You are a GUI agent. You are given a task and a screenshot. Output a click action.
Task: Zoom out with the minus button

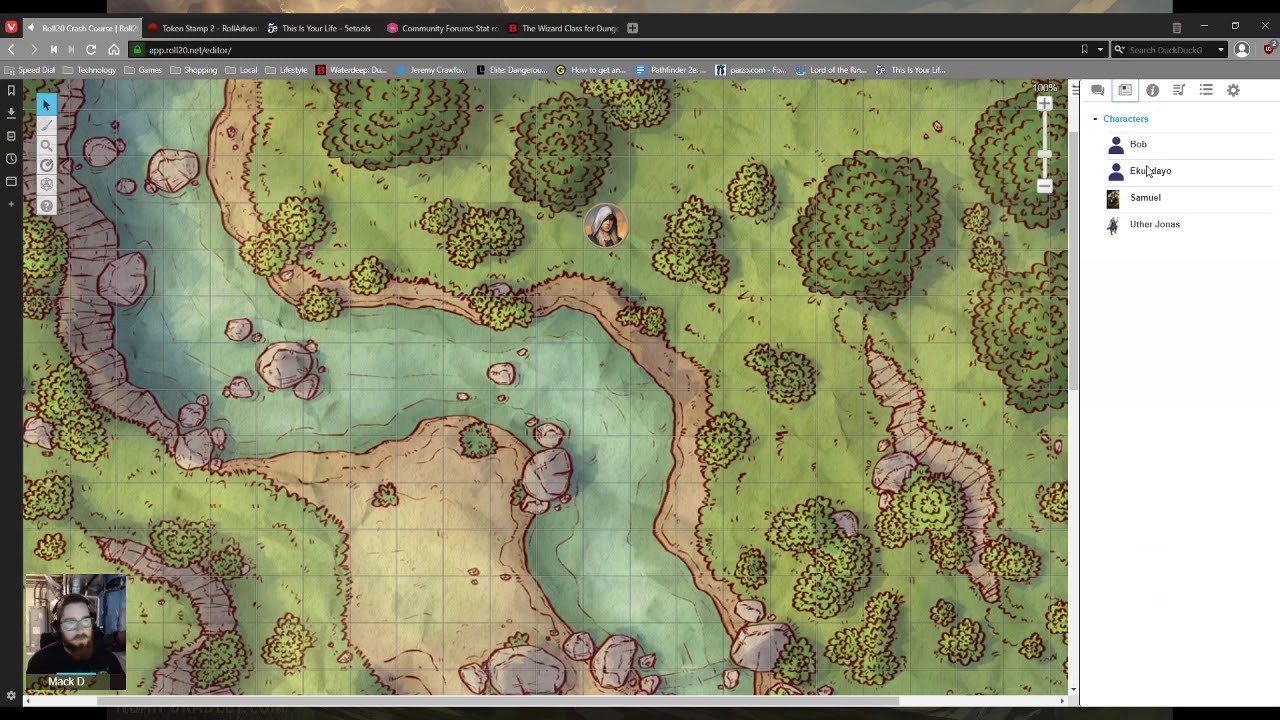[1044, 186]
